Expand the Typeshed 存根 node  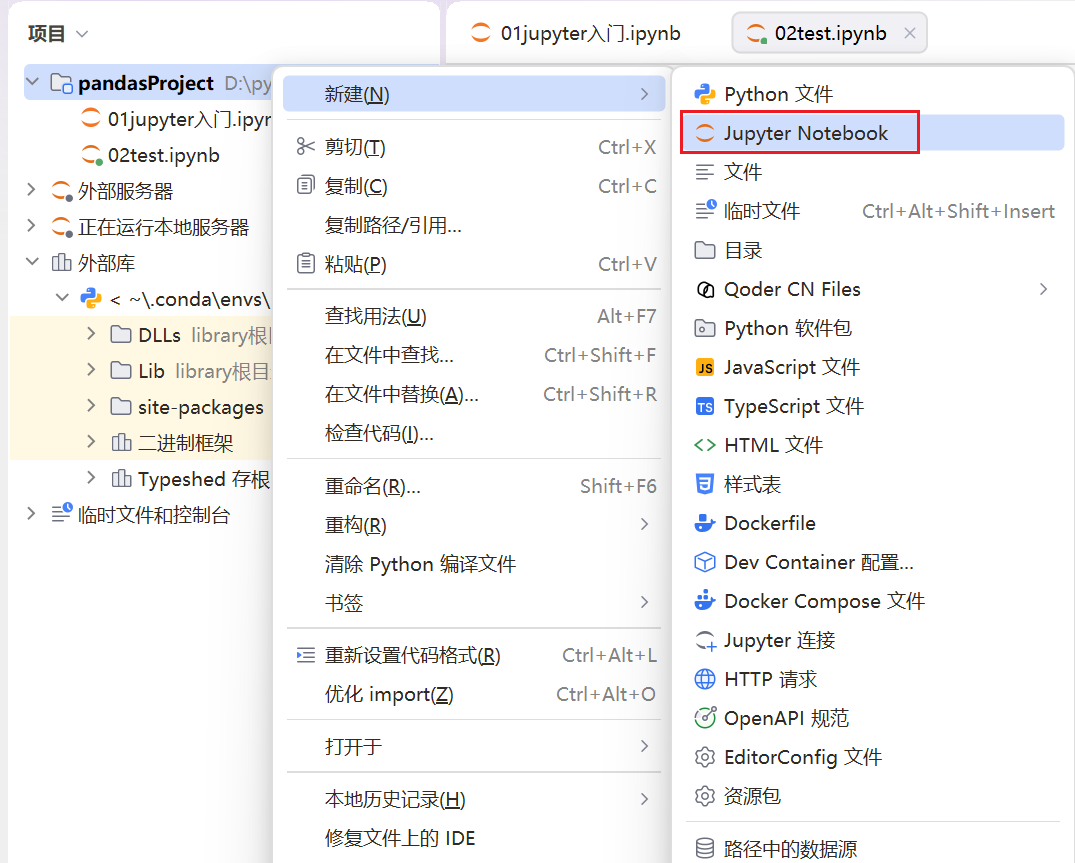click(x=91, y=478)
